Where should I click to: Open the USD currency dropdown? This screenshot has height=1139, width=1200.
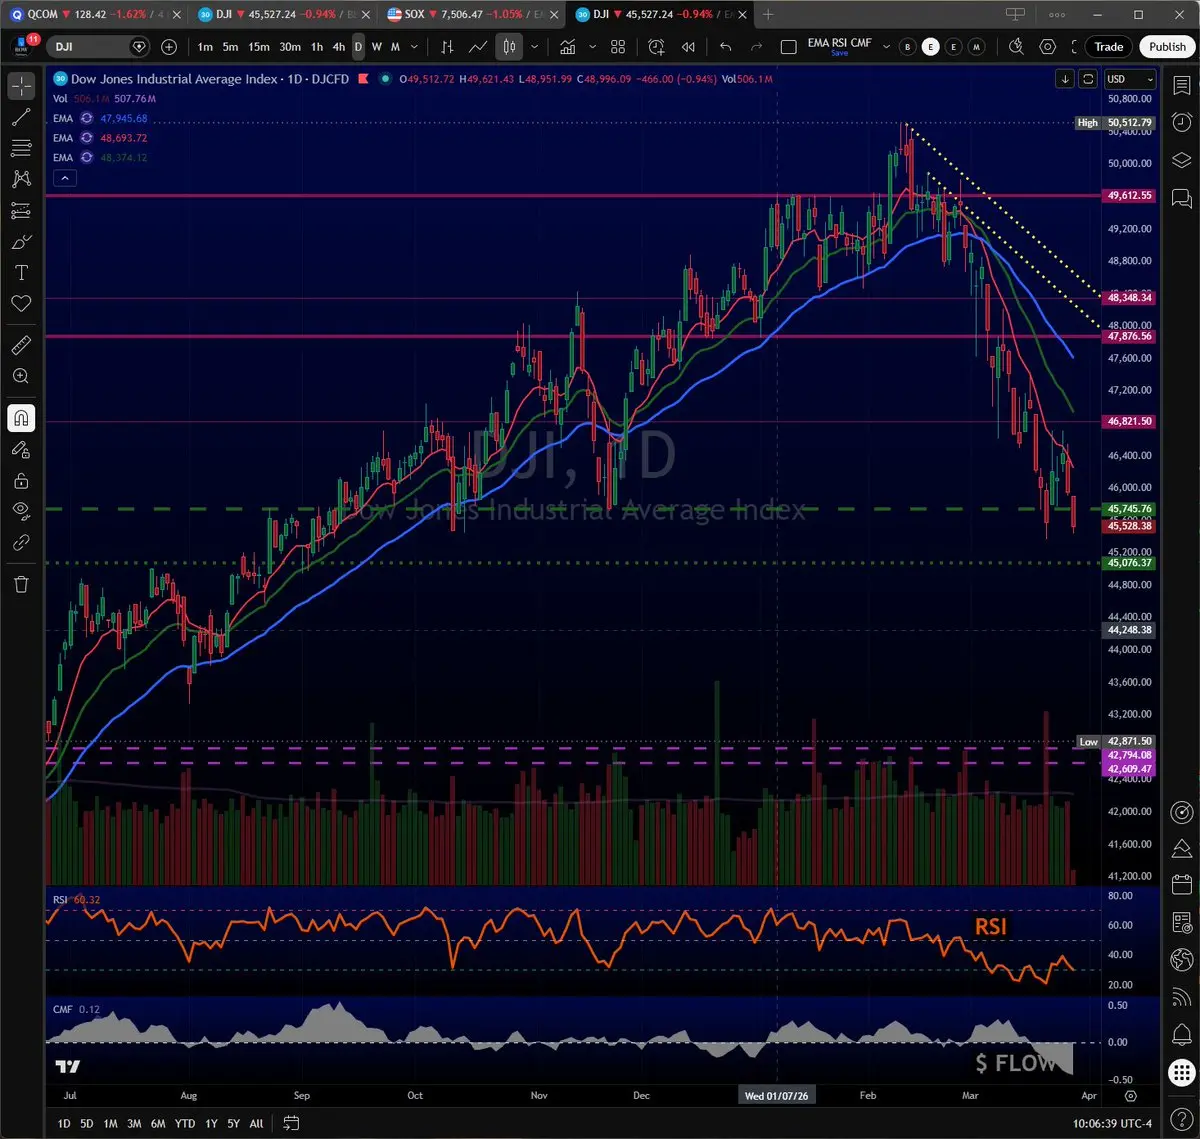(x=1129, y=79)
